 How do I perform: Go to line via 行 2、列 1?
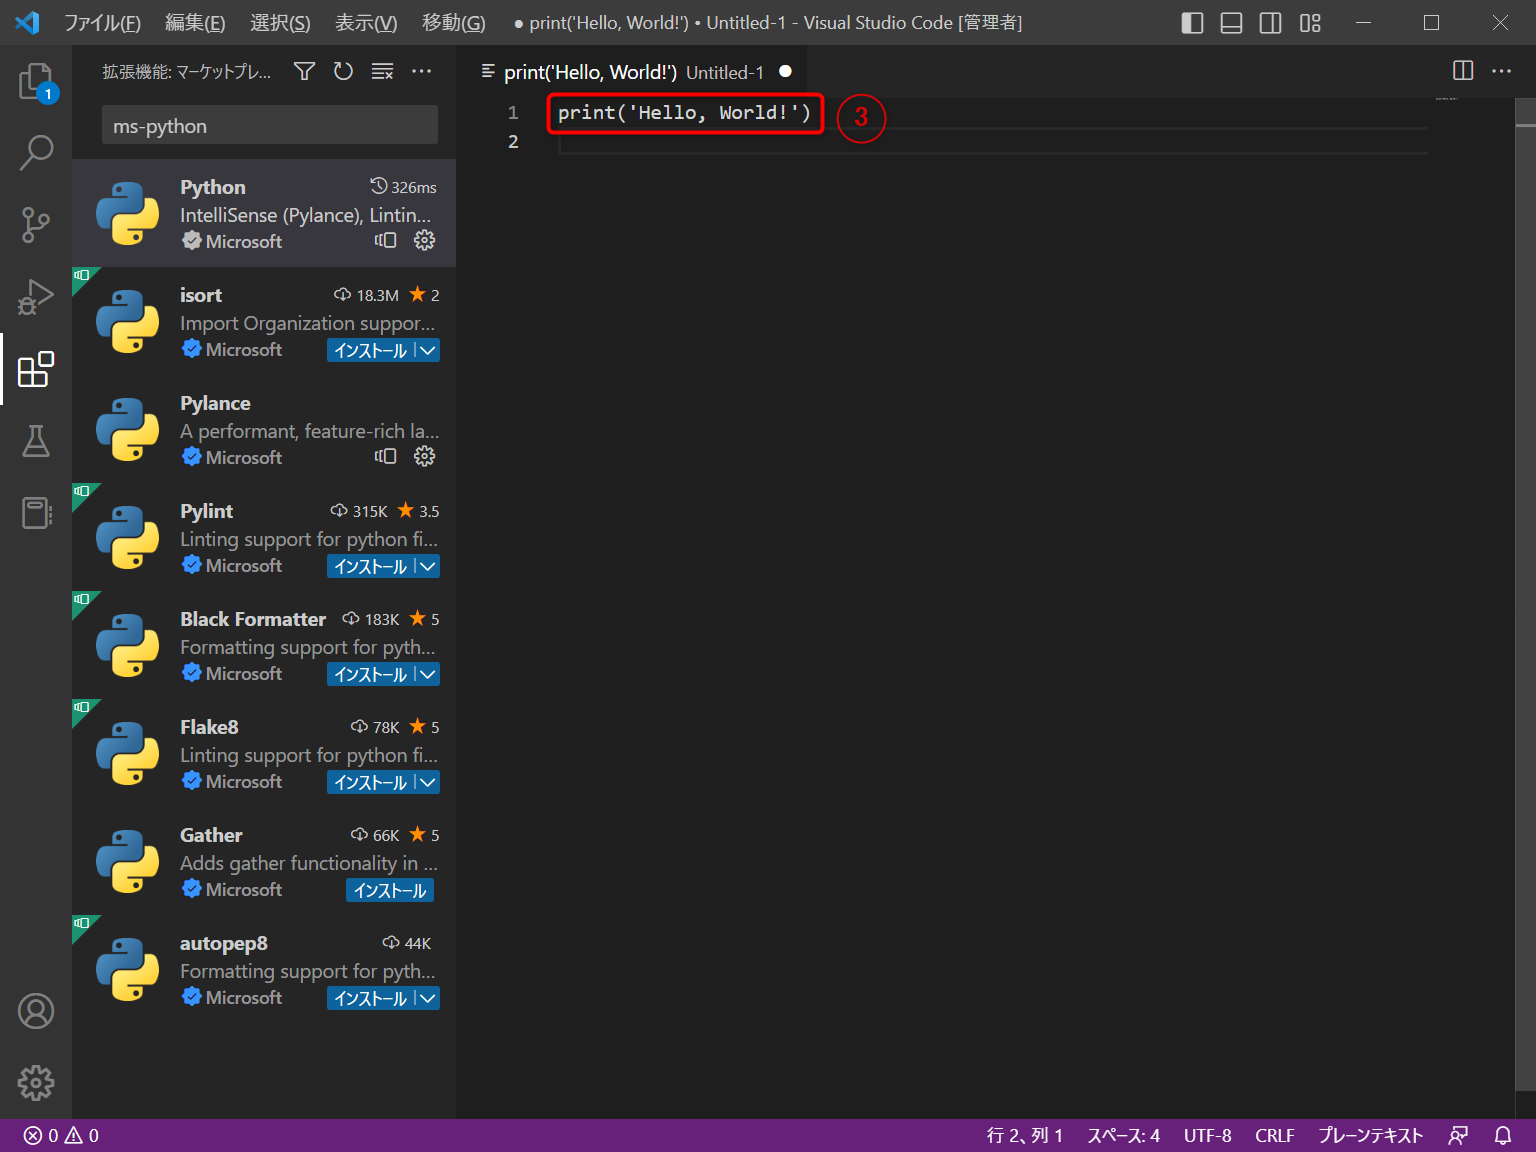click(1025, 1135)
